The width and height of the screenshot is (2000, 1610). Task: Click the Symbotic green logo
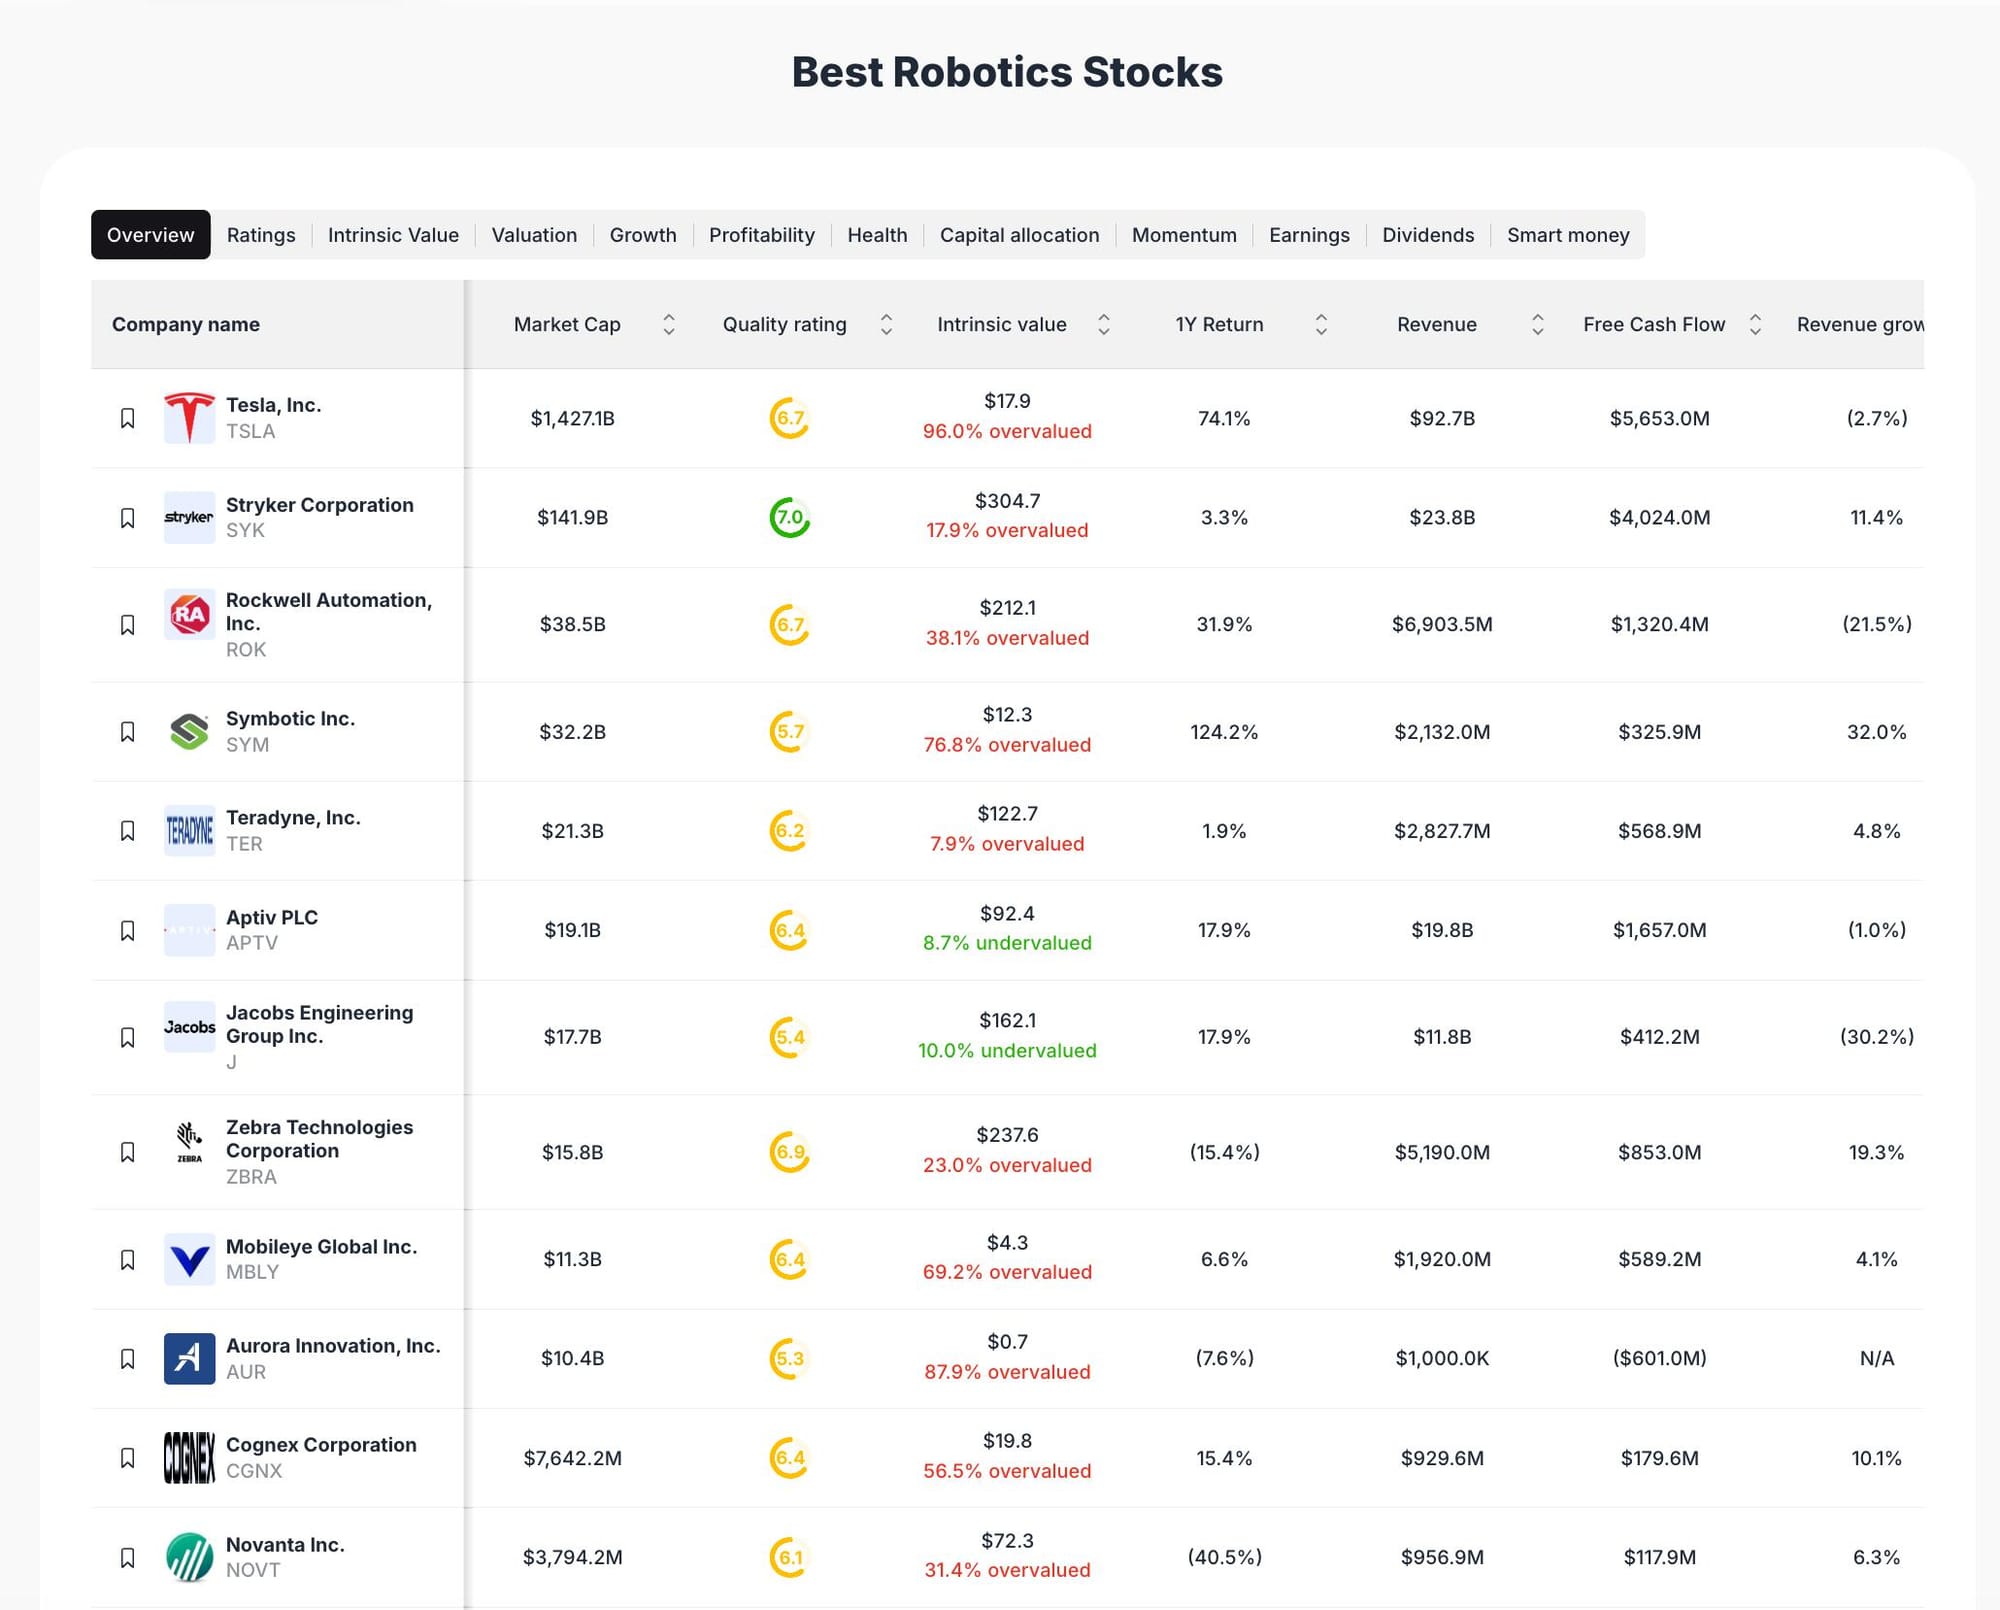click(x=189, y=731)
